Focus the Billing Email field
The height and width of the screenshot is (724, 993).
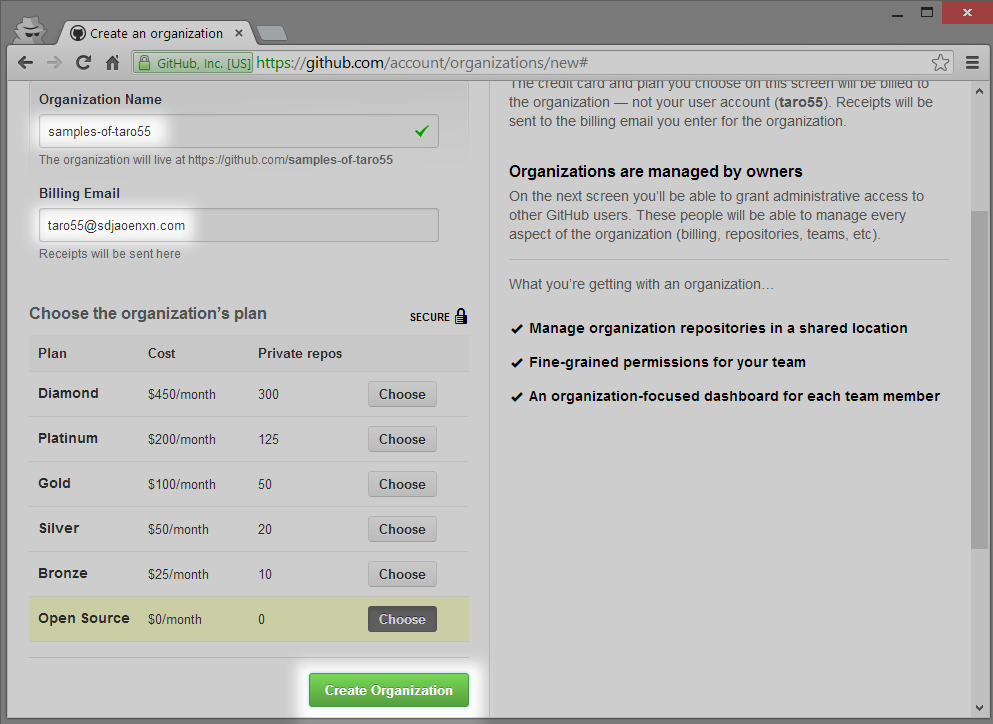[239, 225]
